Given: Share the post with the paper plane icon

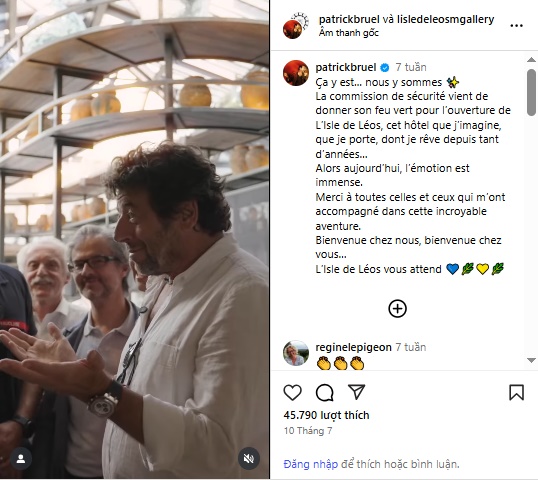Looking at the screenshot, I should 356,392.
